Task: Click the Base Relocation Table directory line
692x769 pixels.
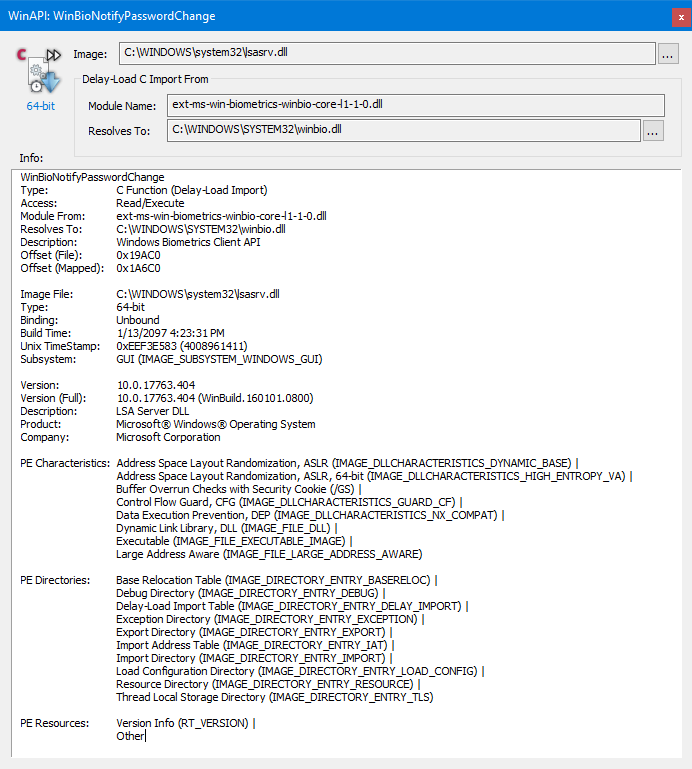Action: (x=277, y=580)
